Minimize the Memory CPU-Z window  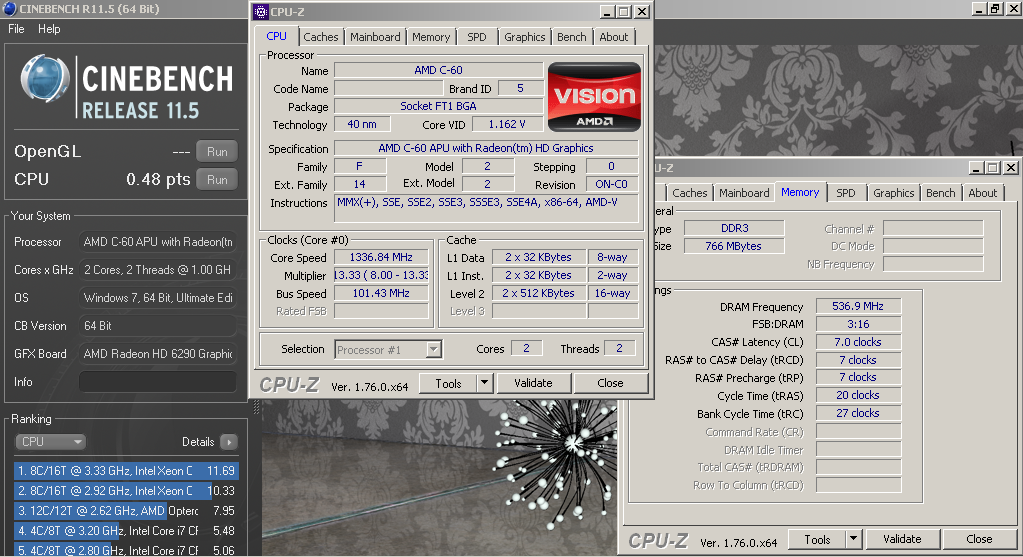(976, 168)
